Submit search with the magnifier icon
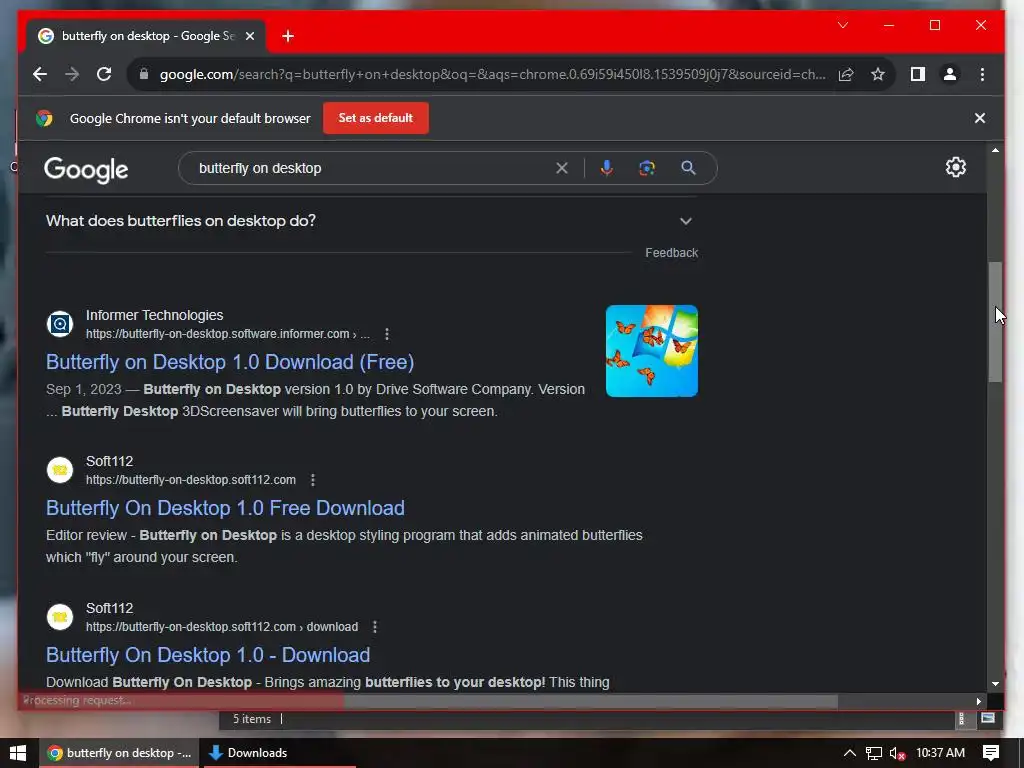Image resolution: width=1024 pixels, height=768 pixels. 688,168
